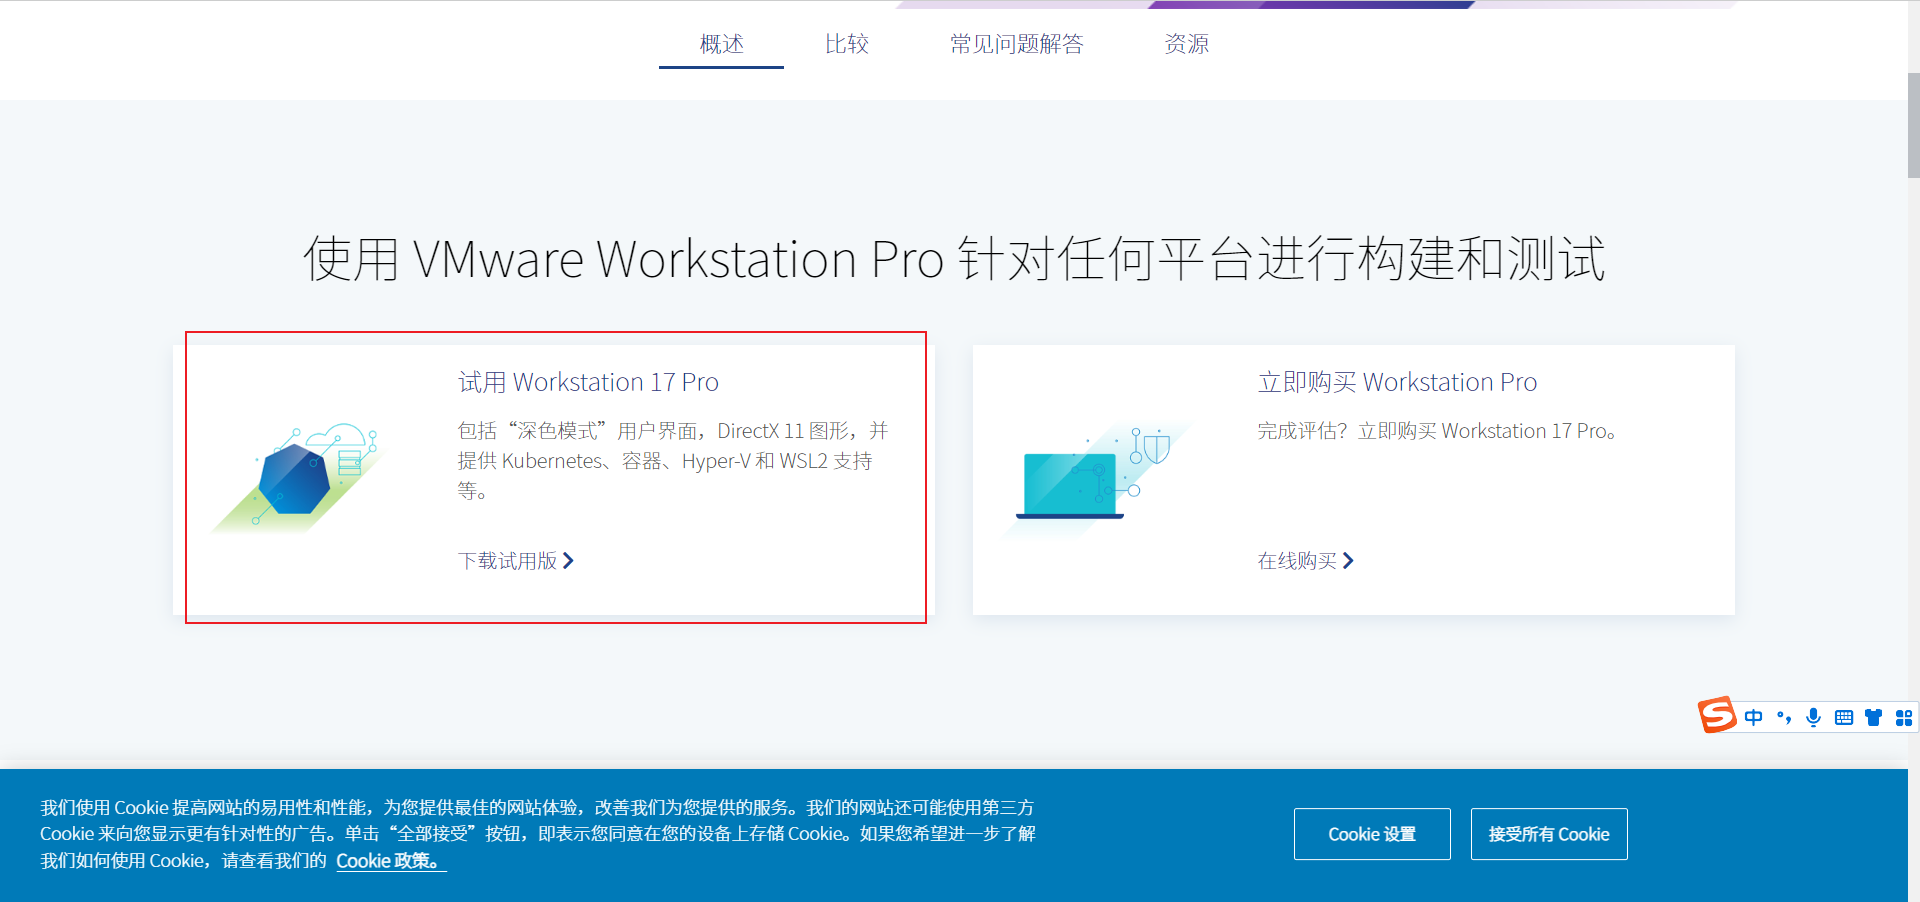This screenshot has height=902, width=1920.
Task: Click the 接受所有 Cookie button
Action: pos(1549,834)
